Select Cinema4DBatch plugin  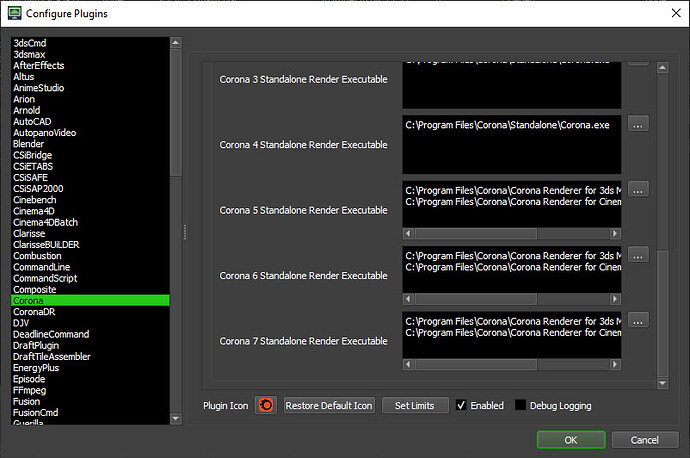pyautogui.click(x=90, y=222)
